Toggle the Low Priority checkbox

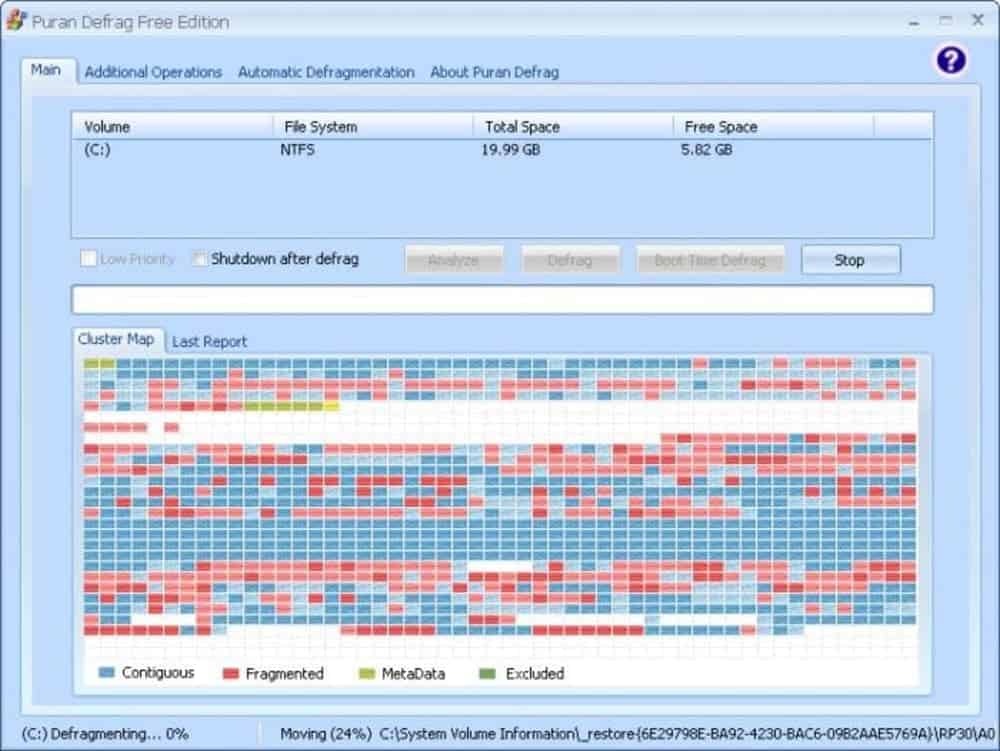coord(89,259)
